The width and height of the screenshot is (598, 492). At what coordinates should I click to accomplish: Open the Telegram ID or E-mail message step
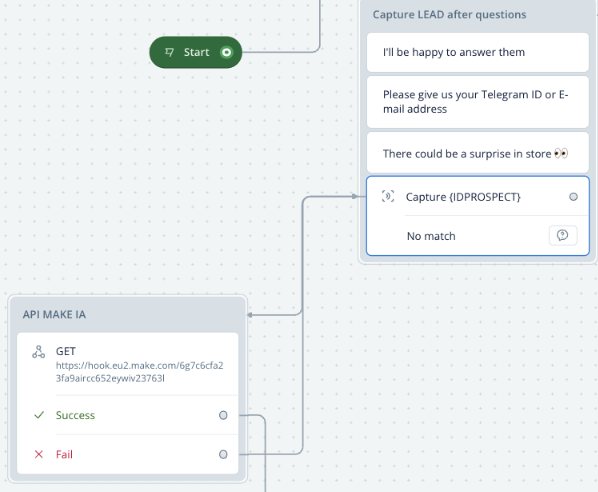click(477, 102)
